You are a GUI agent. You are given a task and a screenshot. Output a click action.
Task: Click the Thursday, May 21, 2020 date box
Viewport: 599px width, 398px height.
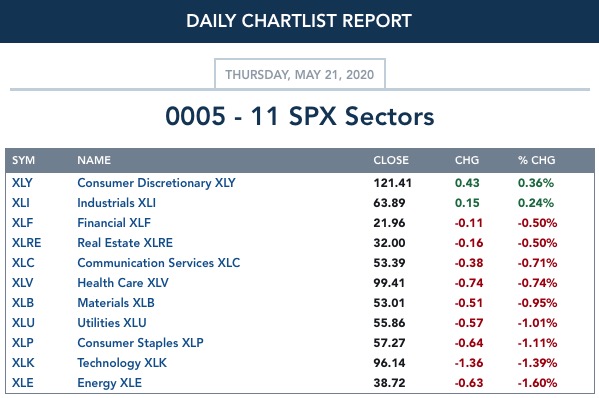pos(300,74)
